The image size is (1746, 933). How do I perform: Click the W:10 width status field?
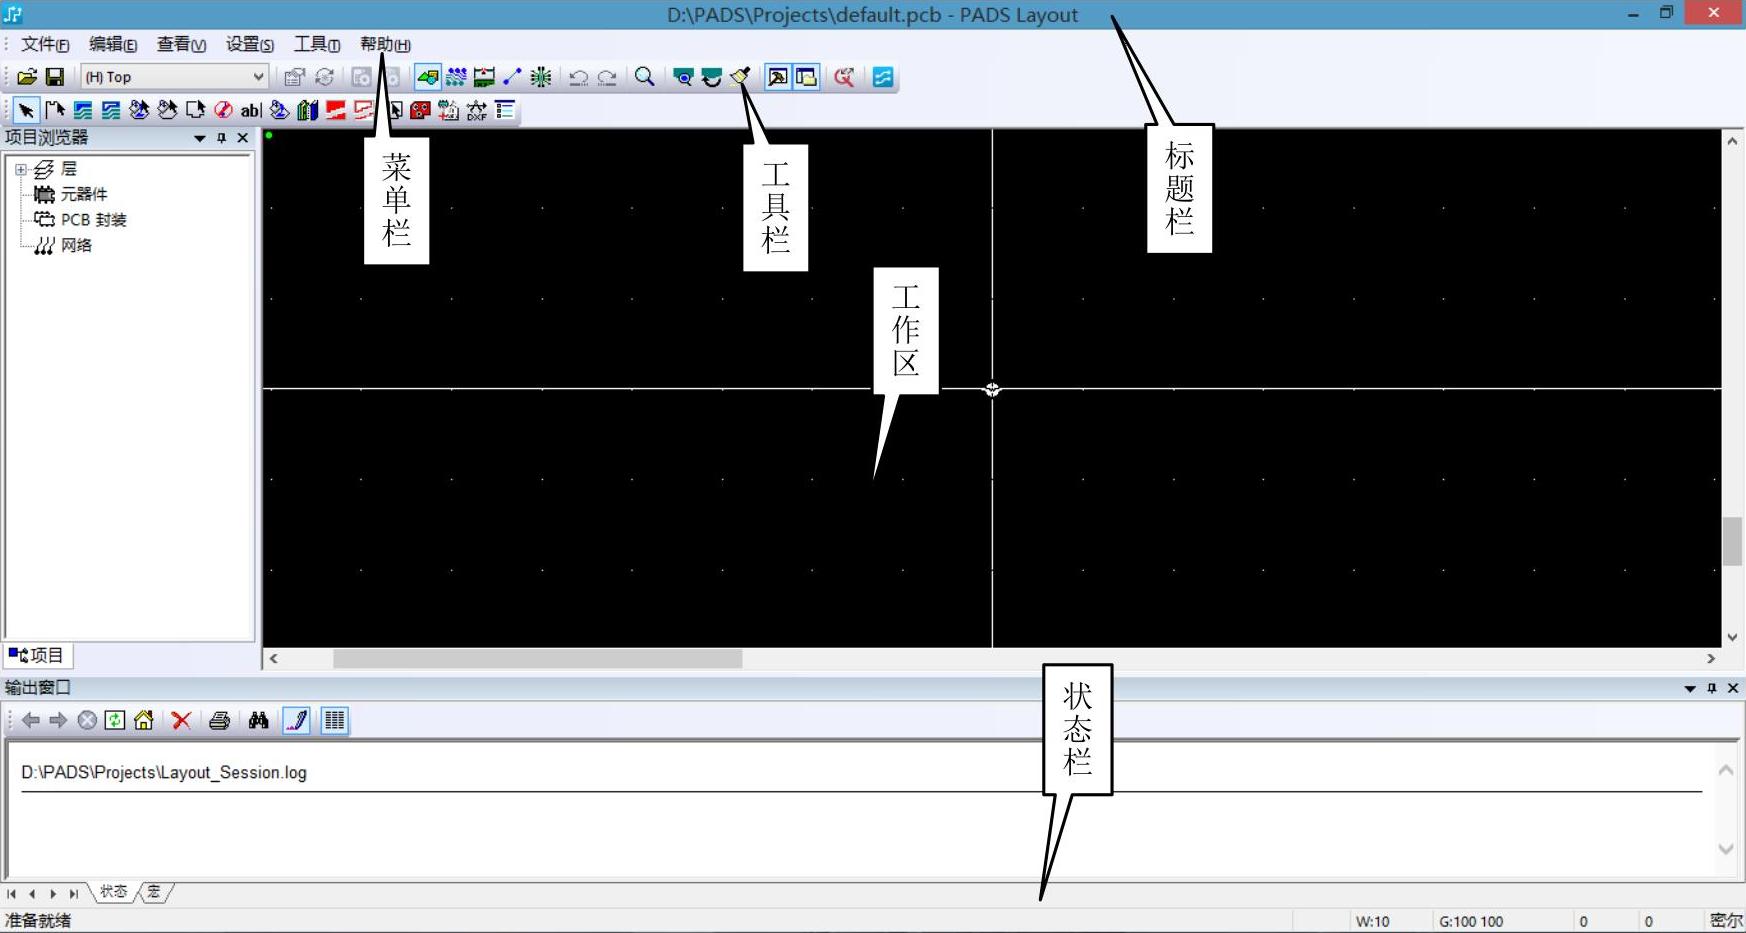coord(1373,921)
